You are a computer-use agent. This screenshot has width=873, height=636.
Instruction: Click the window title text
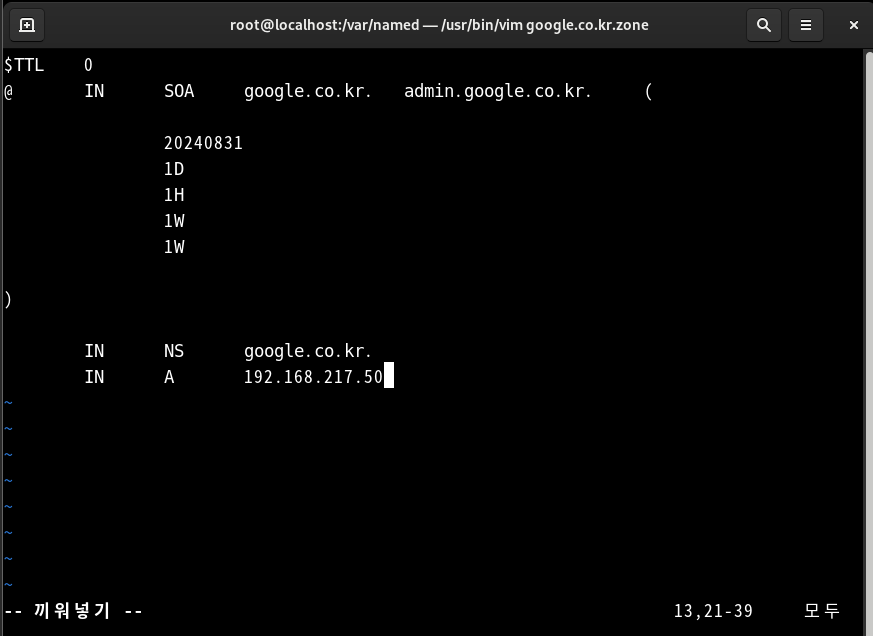coord(439,25)
